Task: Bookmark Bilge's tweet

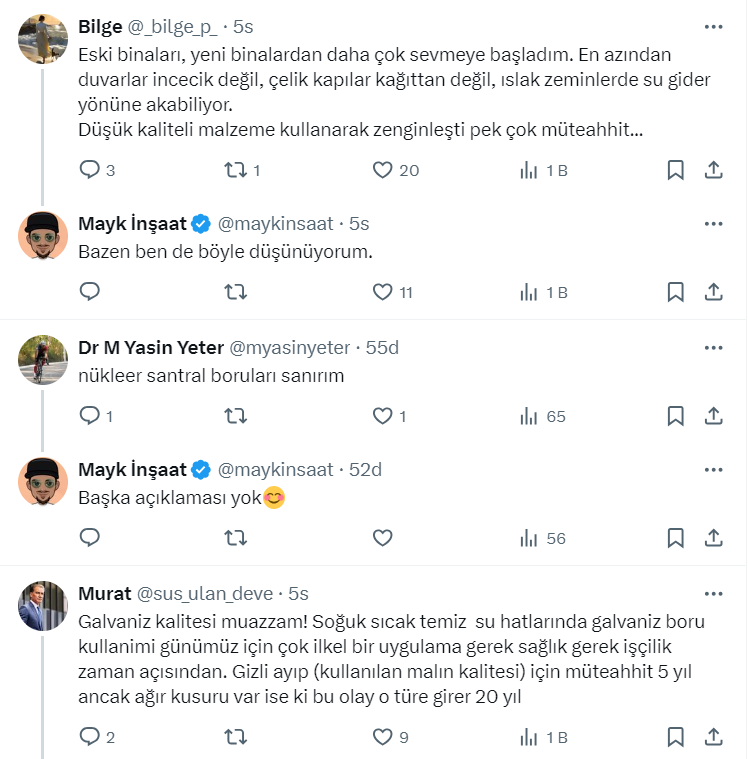Action: tap(676, 170)
